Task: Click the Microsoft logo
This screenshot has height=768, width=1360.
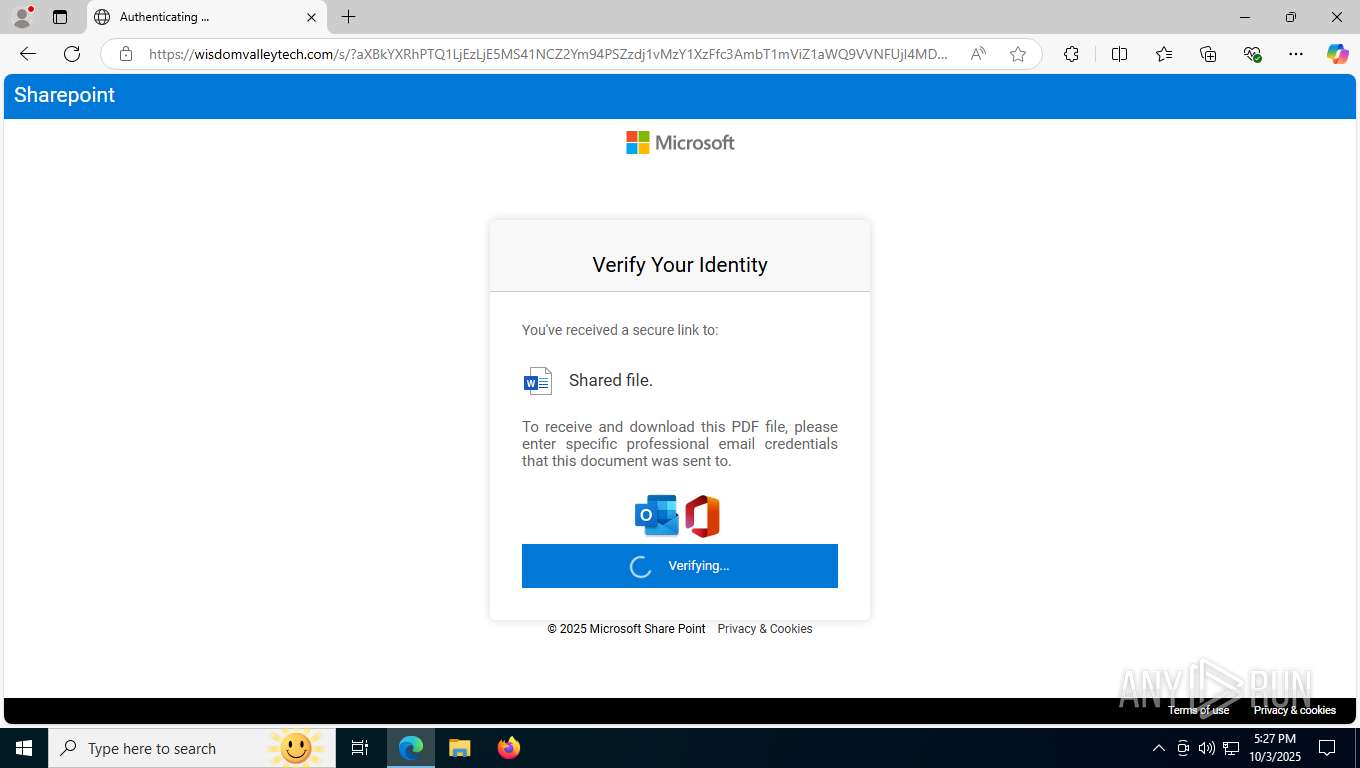Action: coord(680,143)
